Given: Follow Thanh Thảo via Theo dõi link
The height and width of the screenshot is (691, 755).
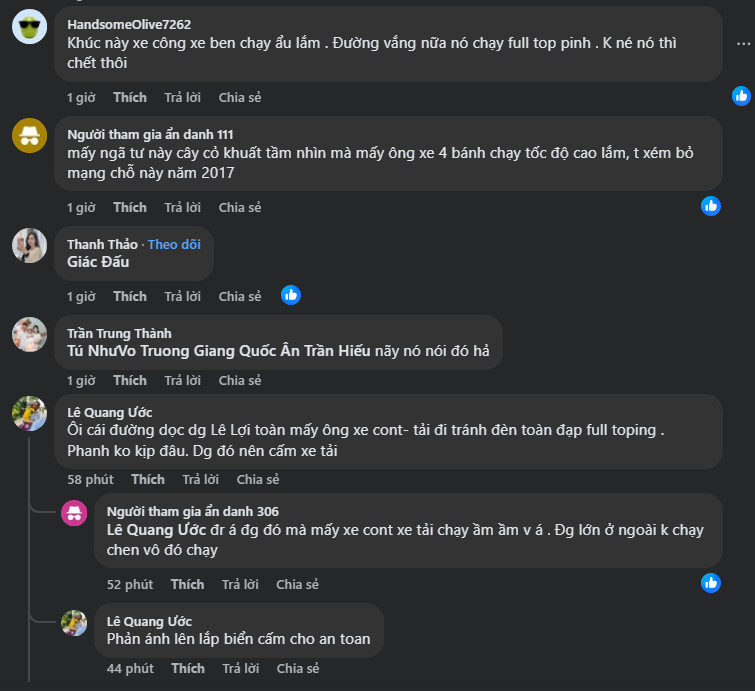Looking at the screenshot, I should click(x=174, y=244).
